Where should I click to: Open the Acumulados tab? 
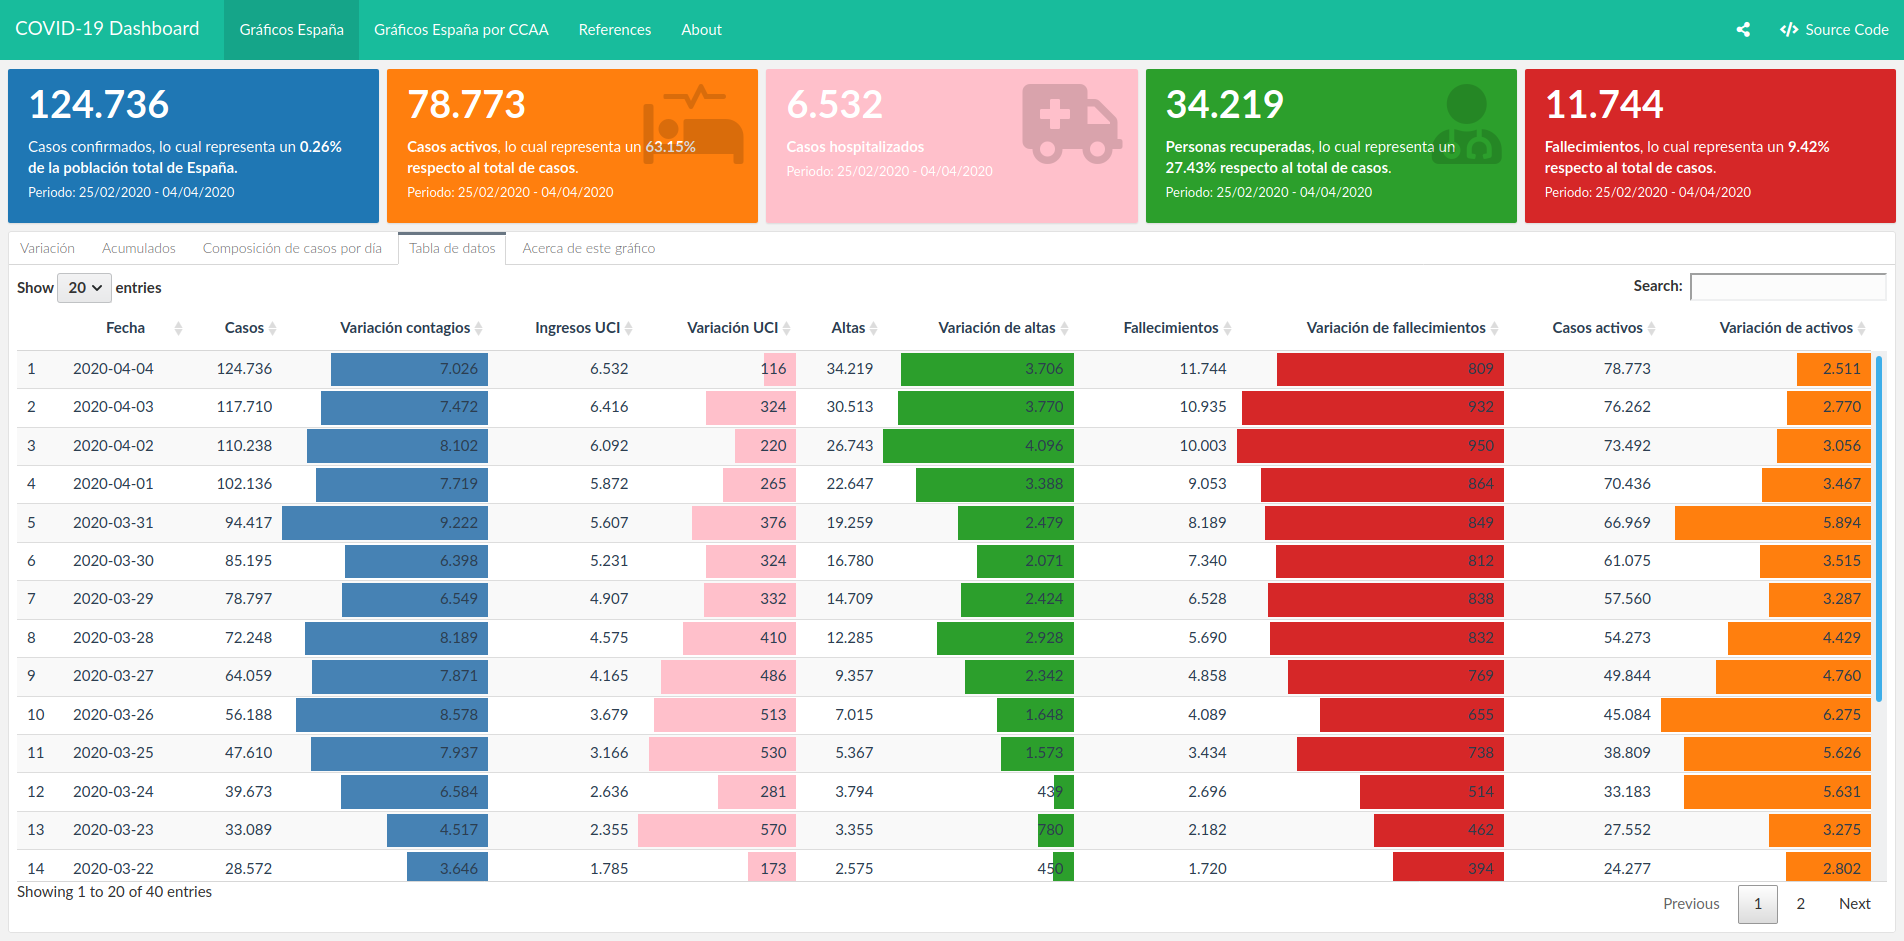tap(139, 248)
